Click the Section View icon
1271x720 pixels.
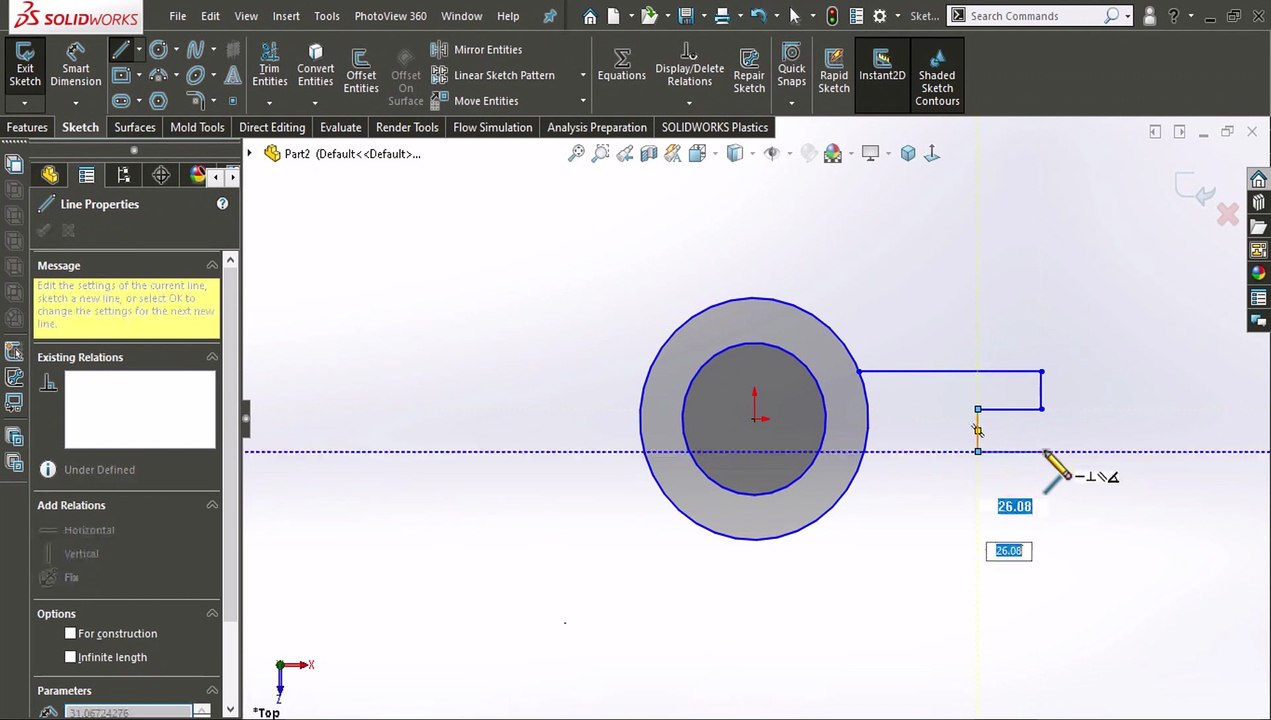[x=649, y=153]
